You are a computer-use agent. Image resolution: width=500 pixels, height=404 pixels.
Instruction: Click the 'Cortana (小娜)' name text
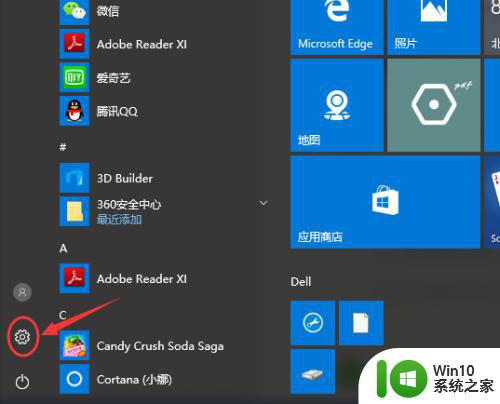(134, 380)
